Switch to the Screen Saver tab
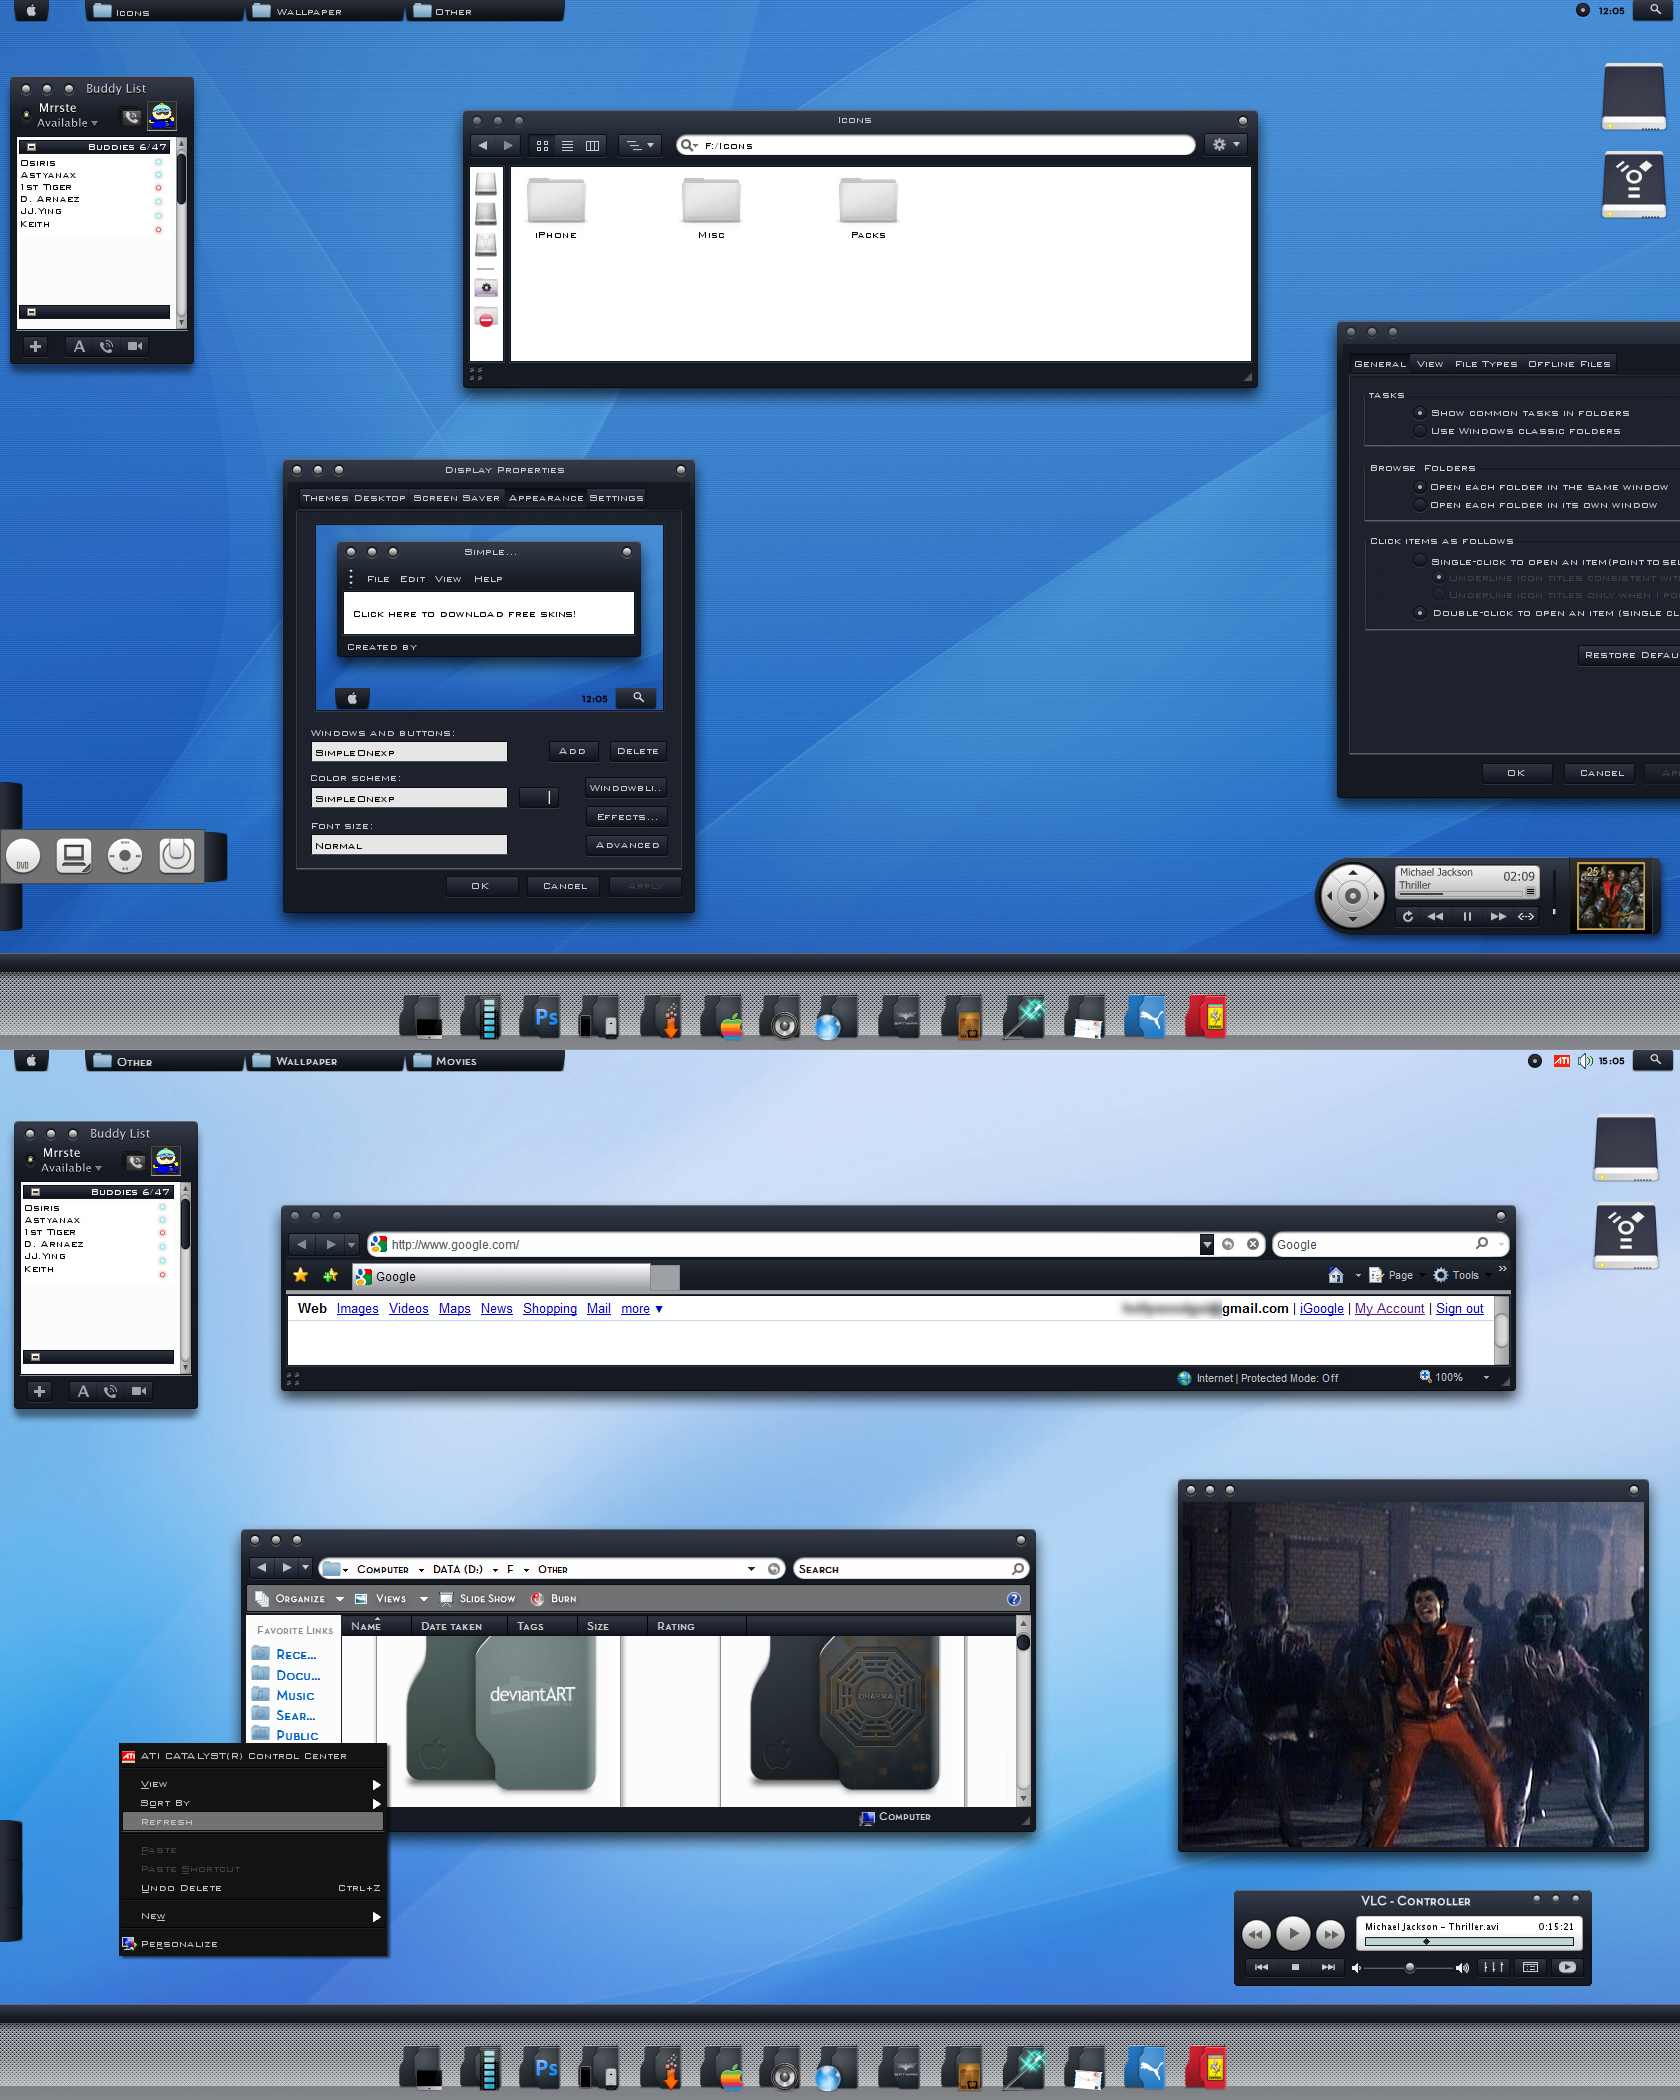This screenshot has width=1680, height=2100. pos(456,498)
